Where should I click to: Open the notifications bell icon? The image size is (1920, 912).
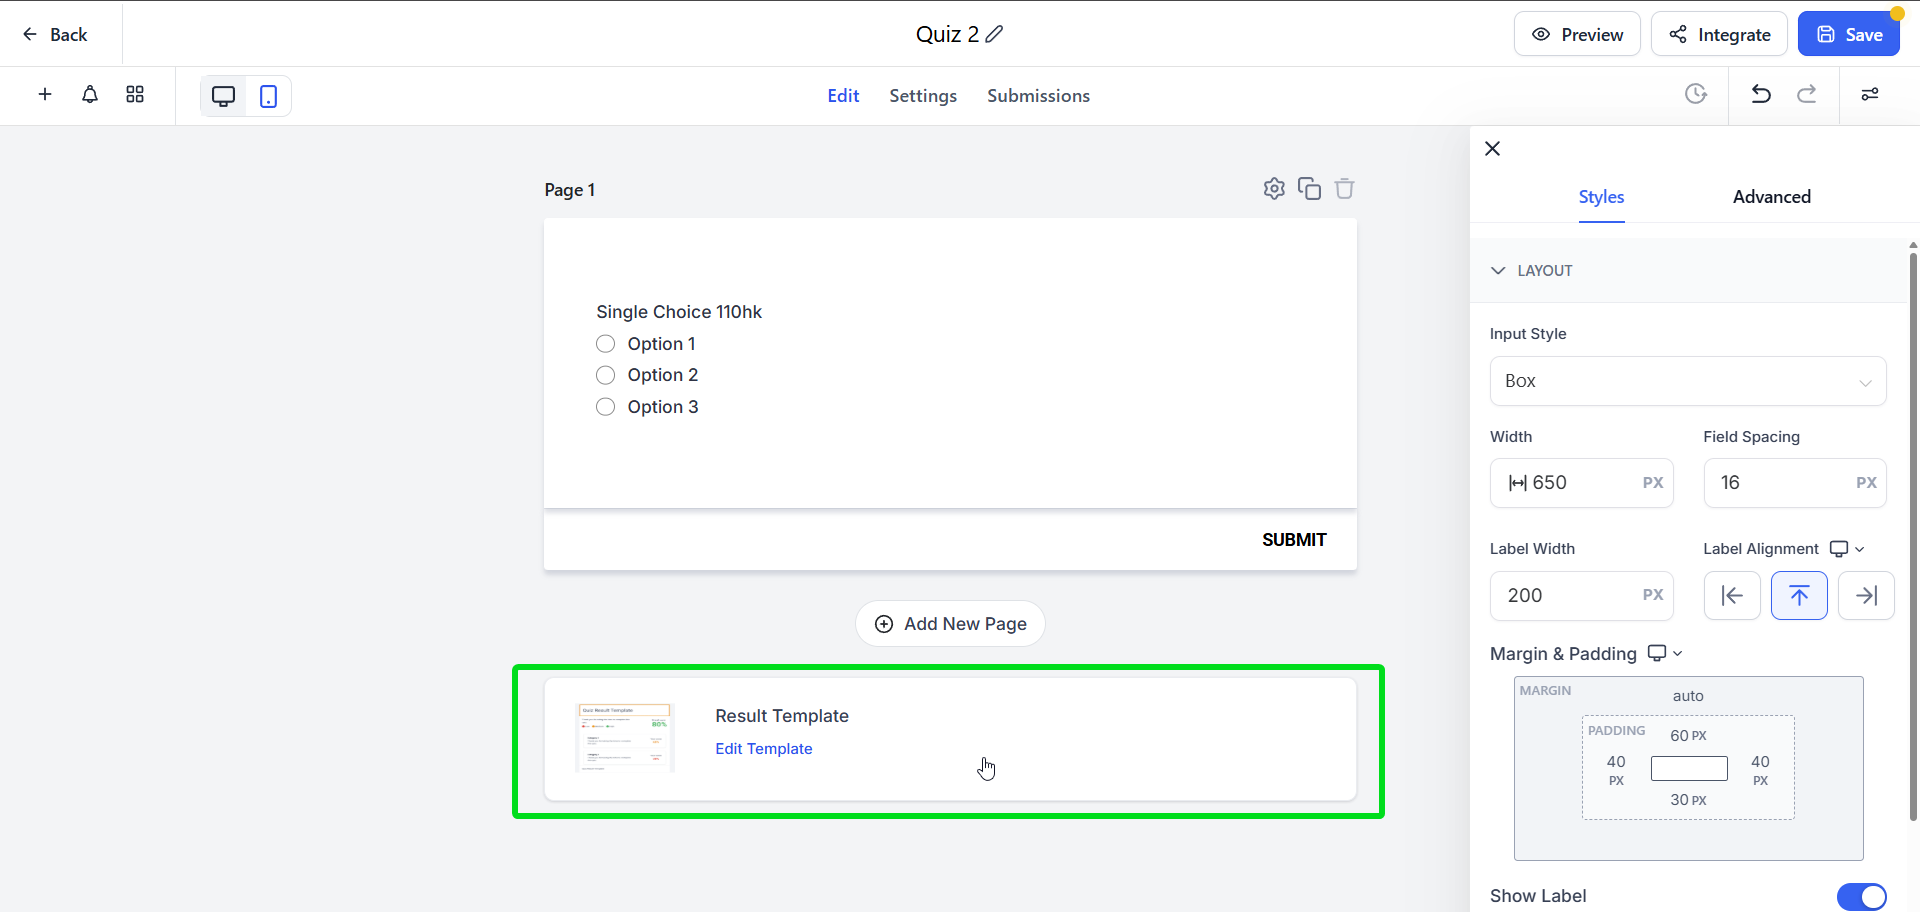click(x=90, y=94)
